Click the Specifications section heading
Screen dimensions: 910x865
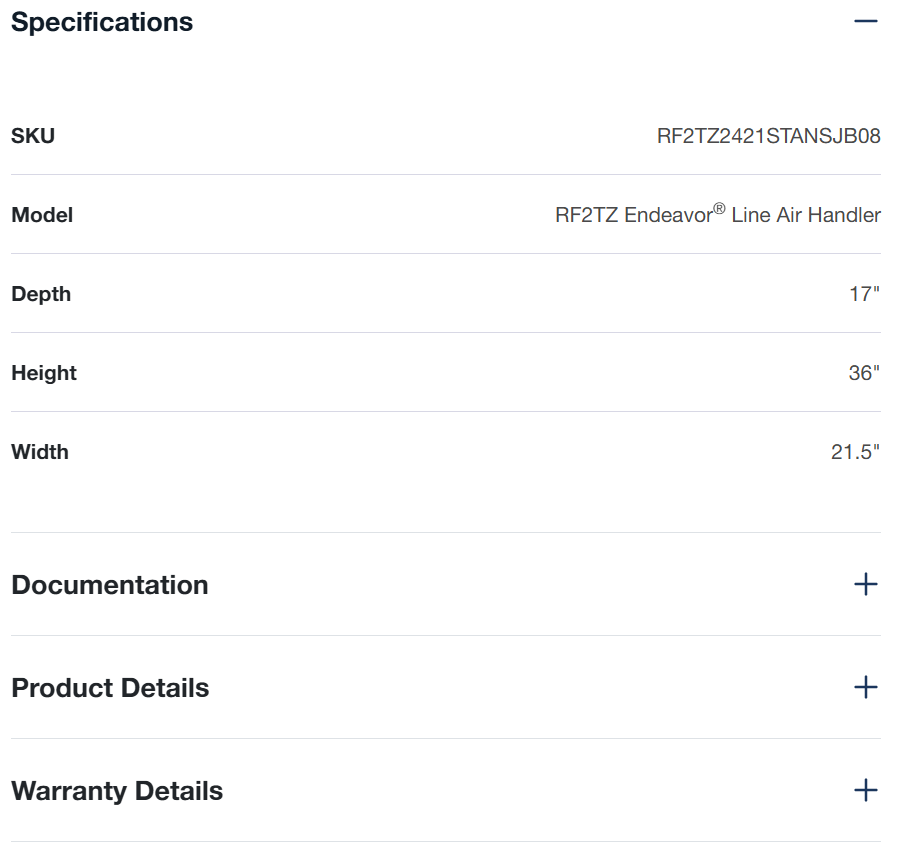tap(102, 22)
